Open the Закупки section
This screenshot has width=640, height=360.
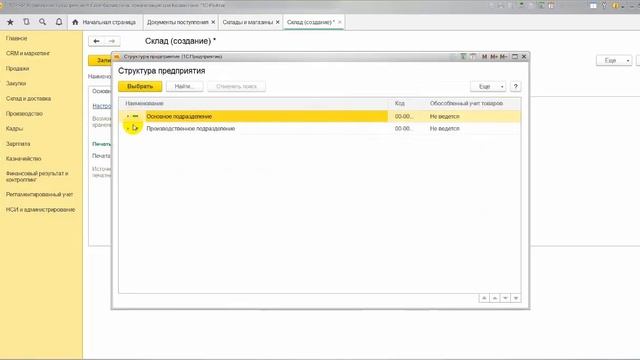(x=16, y=83)
